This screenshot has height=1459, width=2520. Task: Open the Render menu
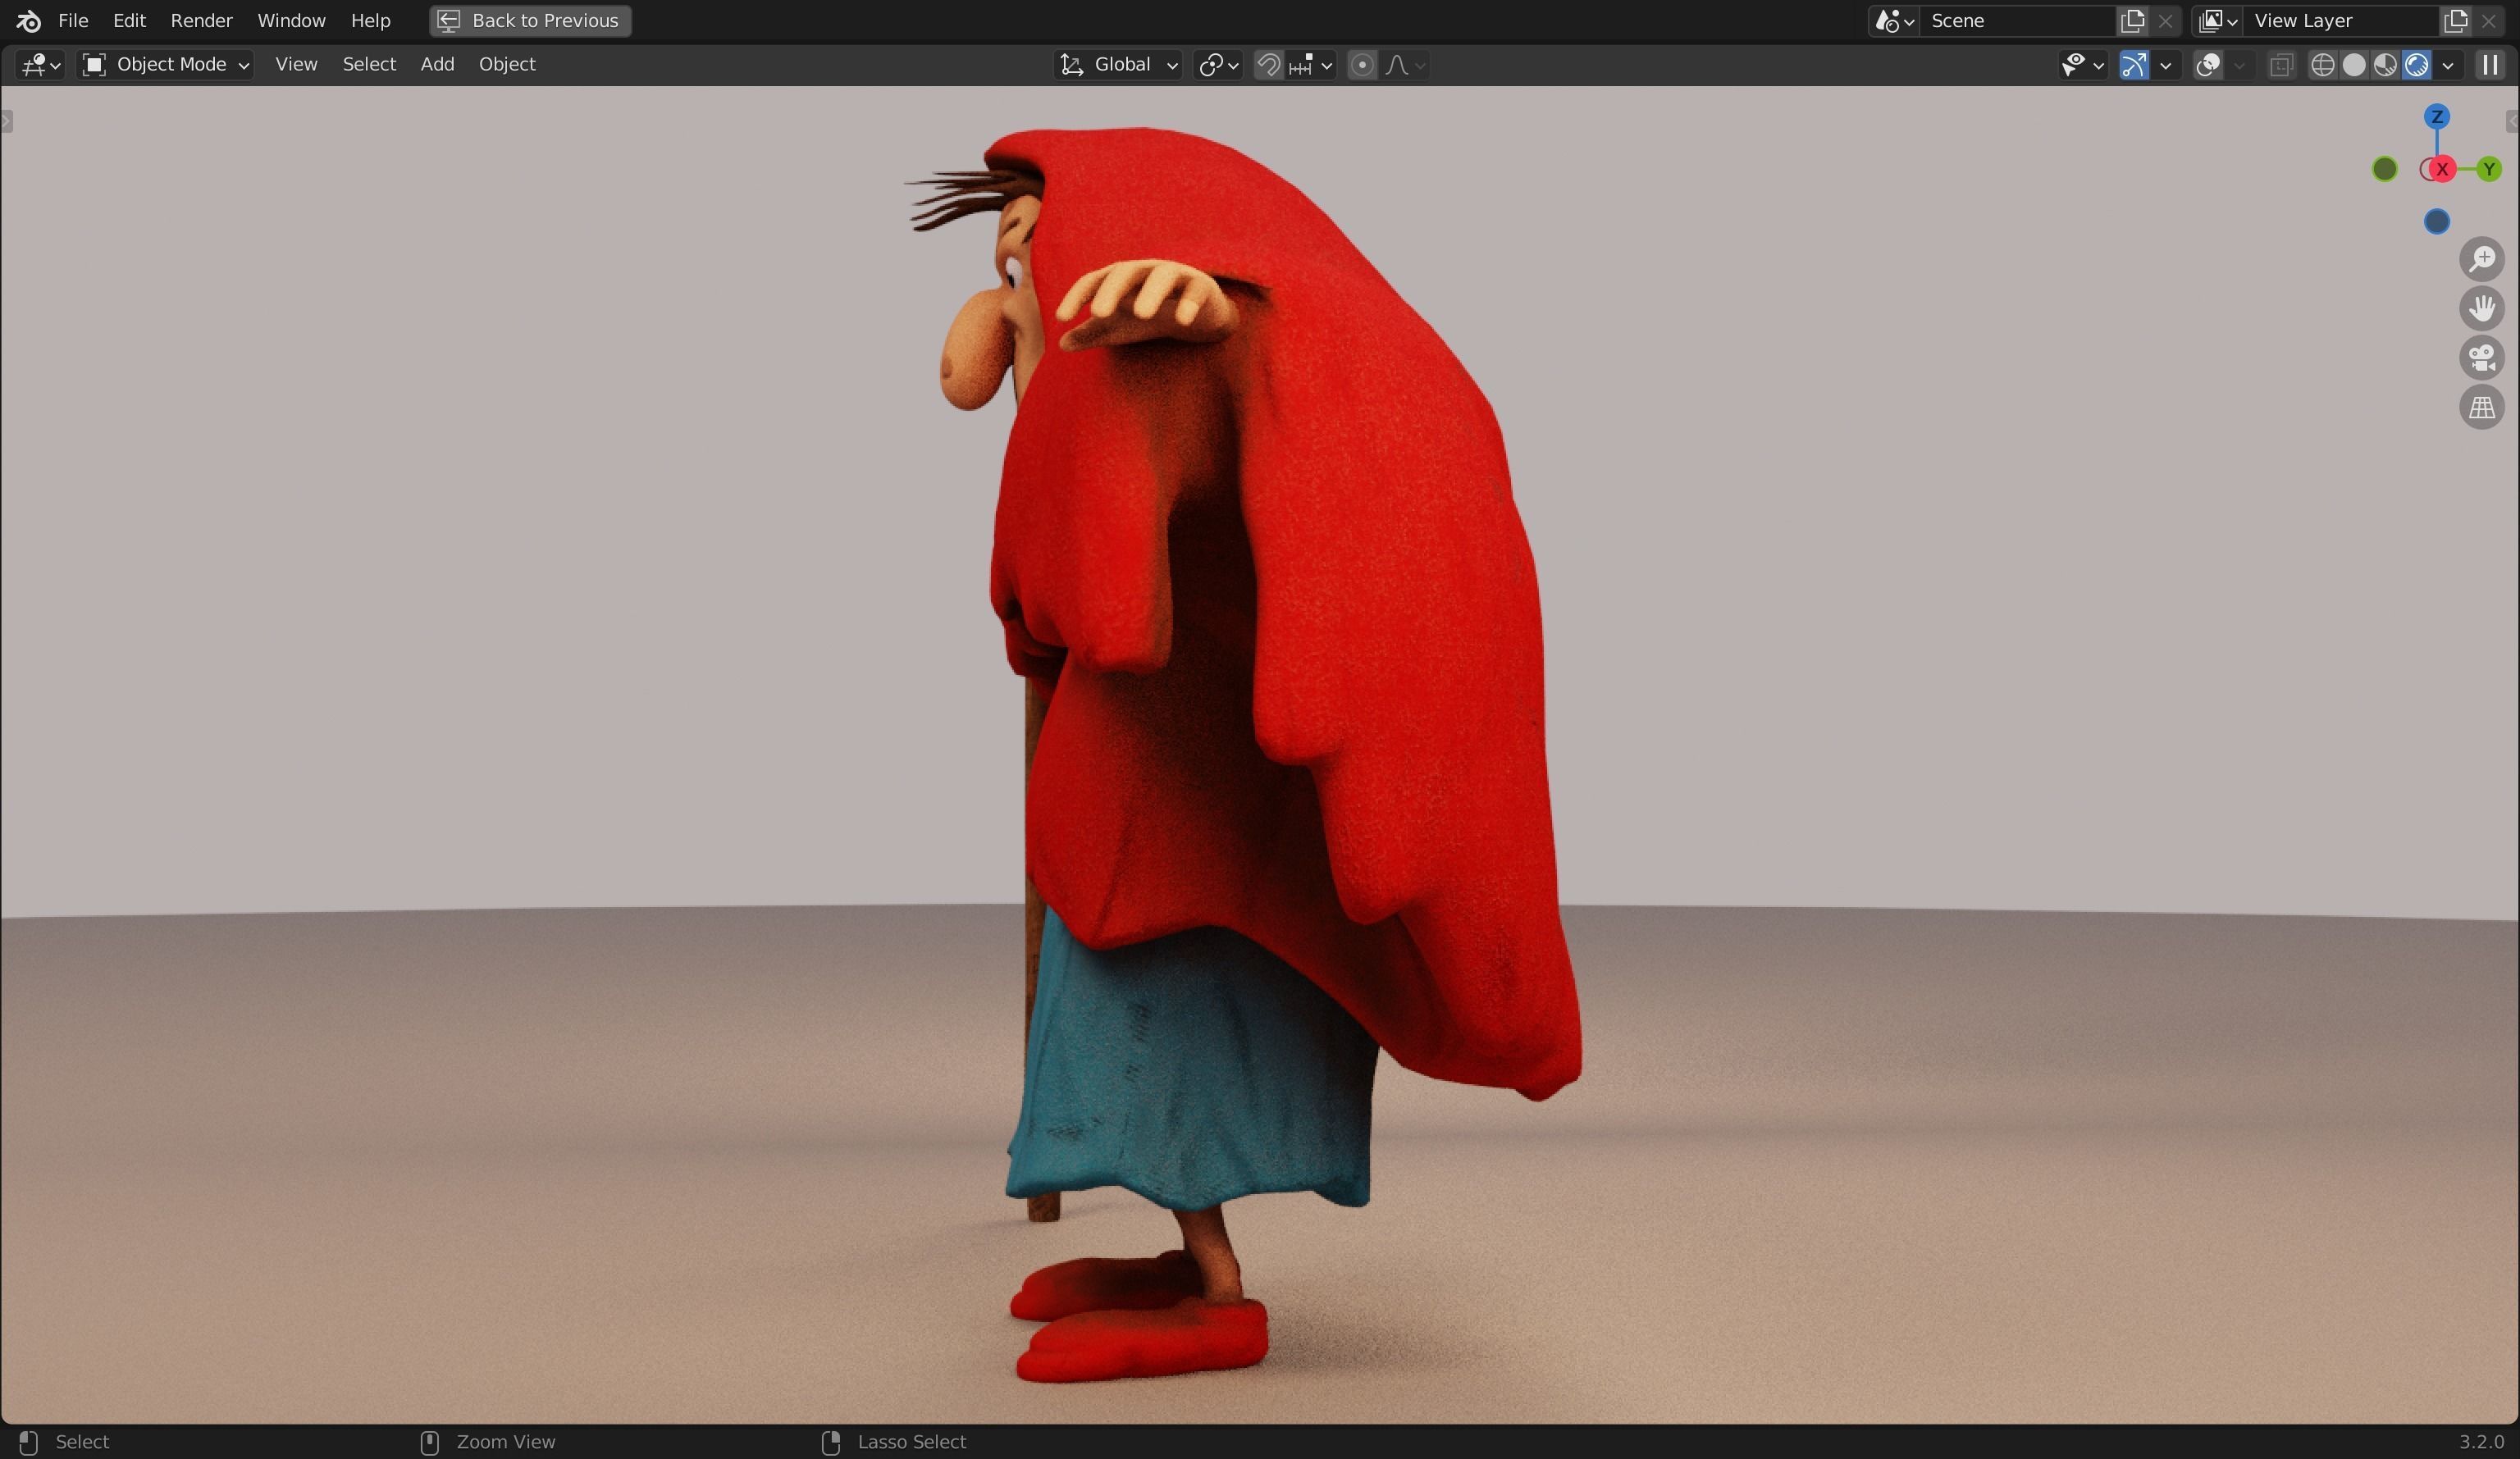click(201, 21)
